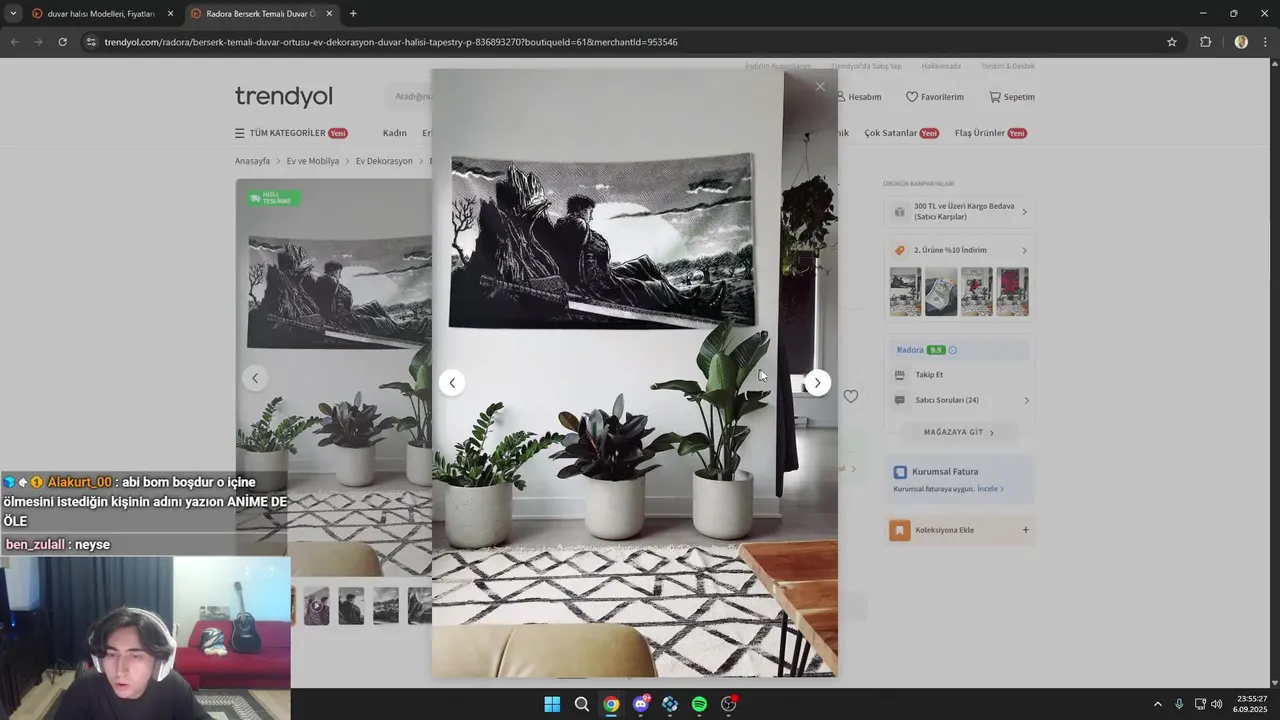Bookmark this page with the star icon
The width and height of the screenshot is (1280, 720).
[1172, 42]
